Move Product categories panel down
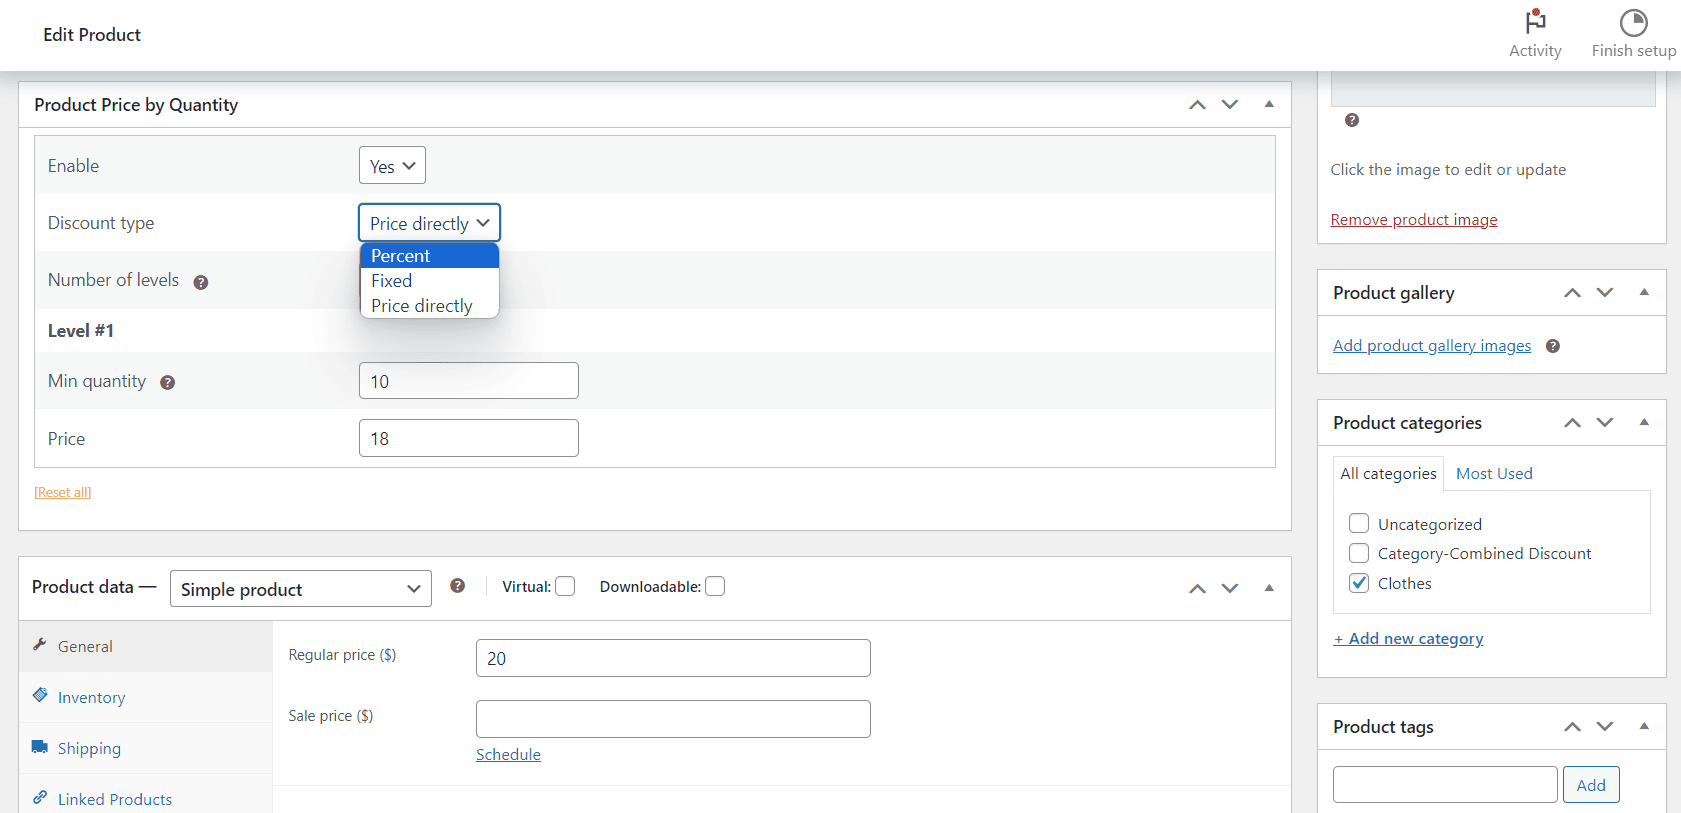Image resolution: width=1681 pixels, height=813 pixels. [x=1605, y=423]
